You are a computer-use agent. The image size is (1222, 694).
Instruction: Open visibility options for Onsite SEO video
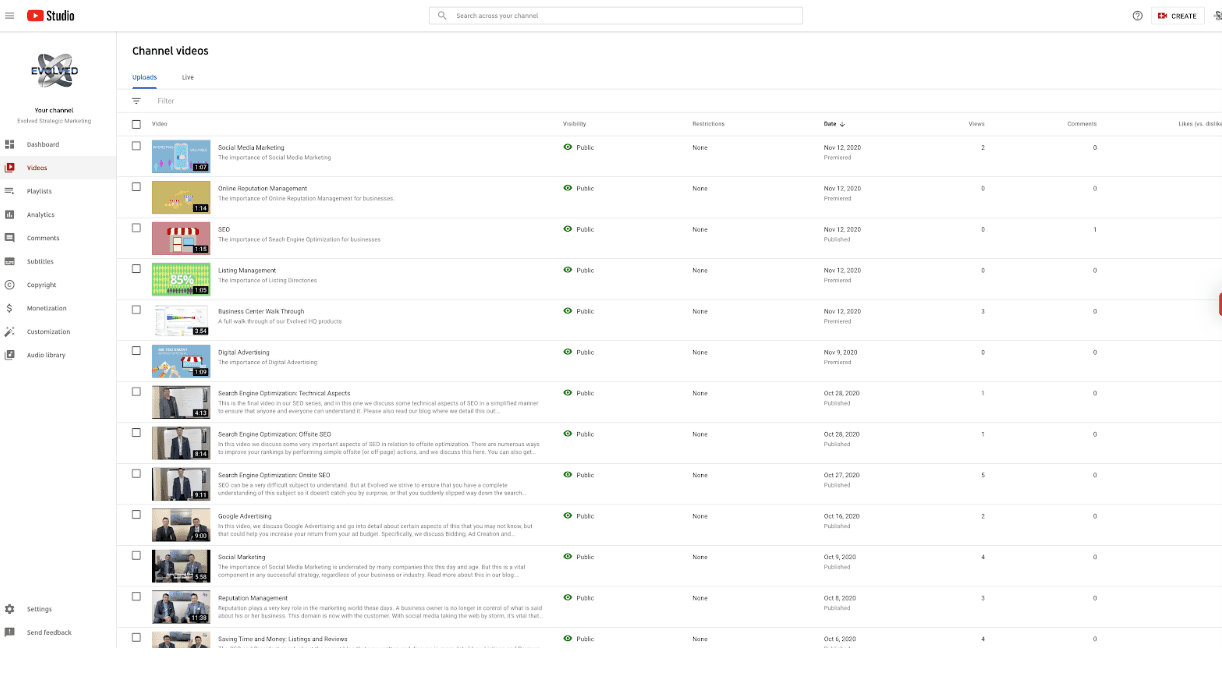[579, 475]
